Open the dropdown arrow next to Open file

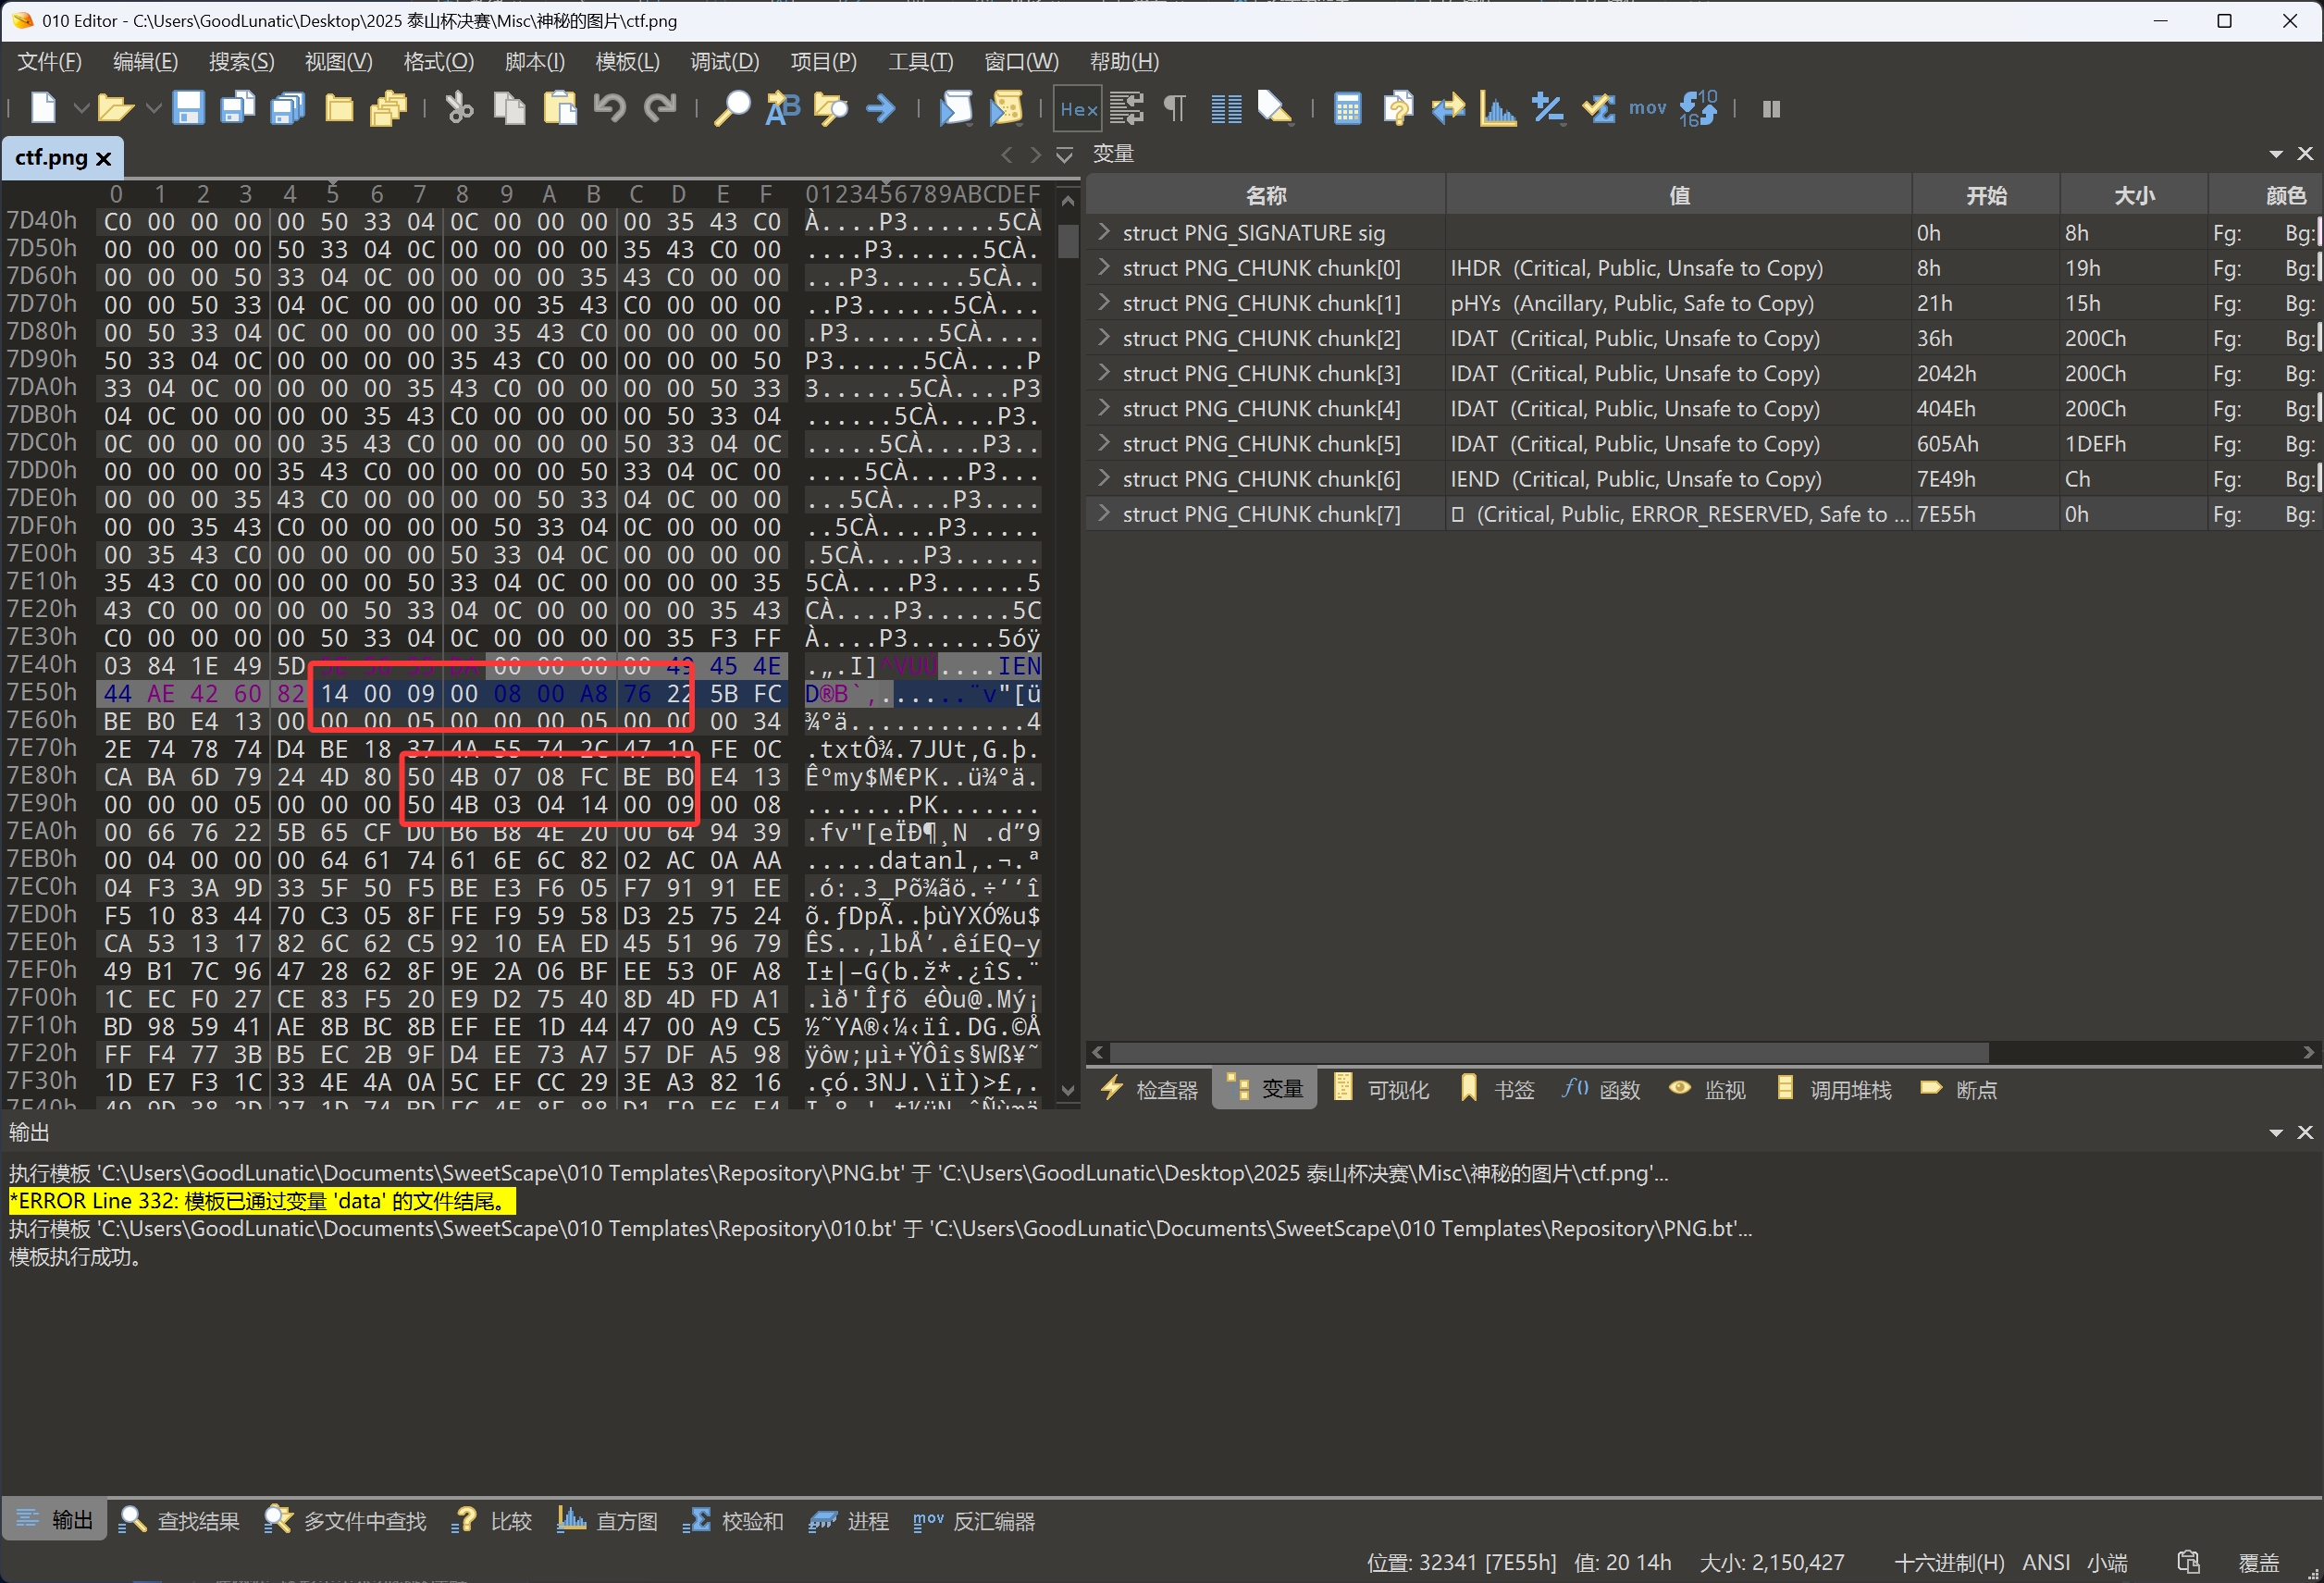(x=153, y=108)
